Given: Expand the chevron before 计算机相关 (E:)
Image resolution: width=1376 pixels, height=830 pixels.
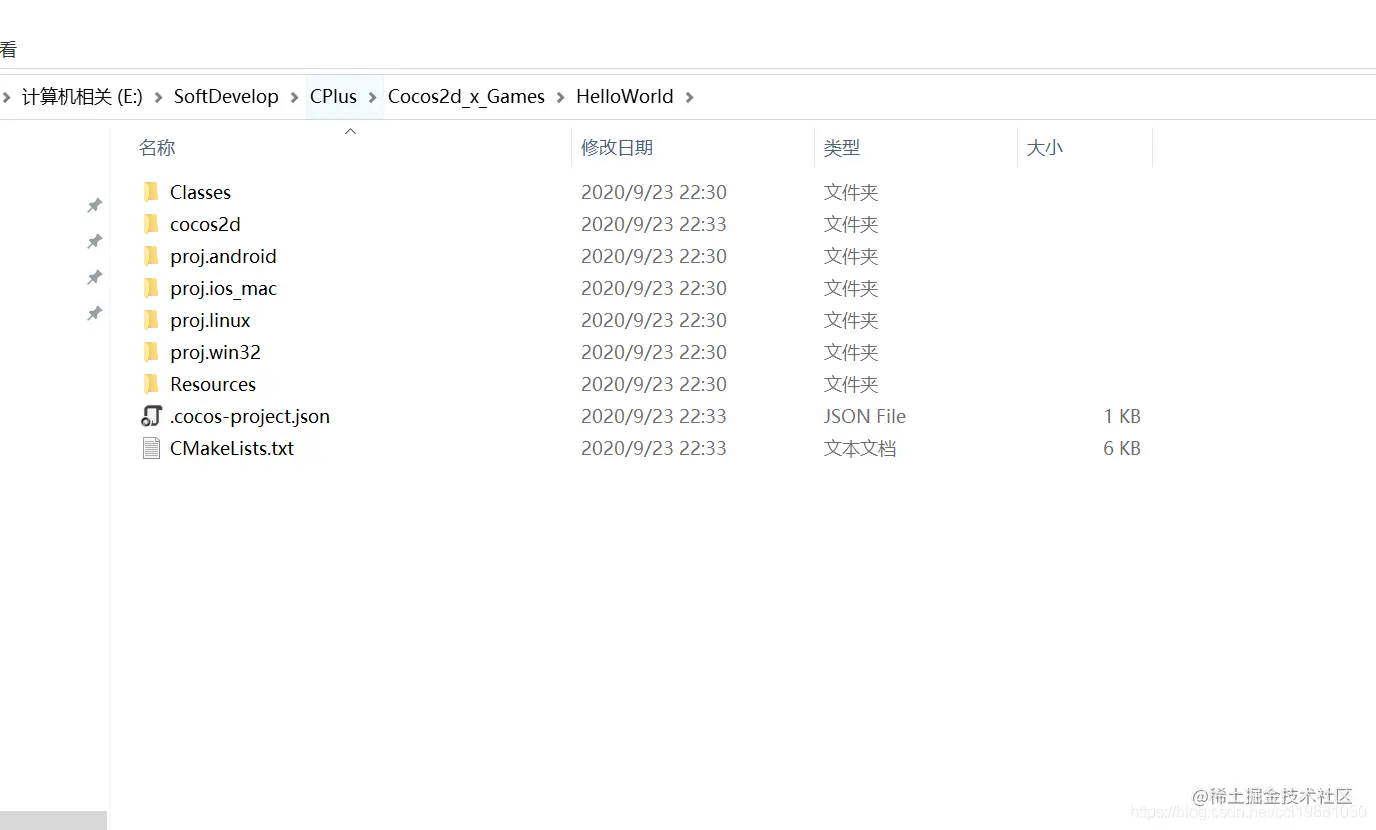Looking at the screenshot, I should 6,97.
